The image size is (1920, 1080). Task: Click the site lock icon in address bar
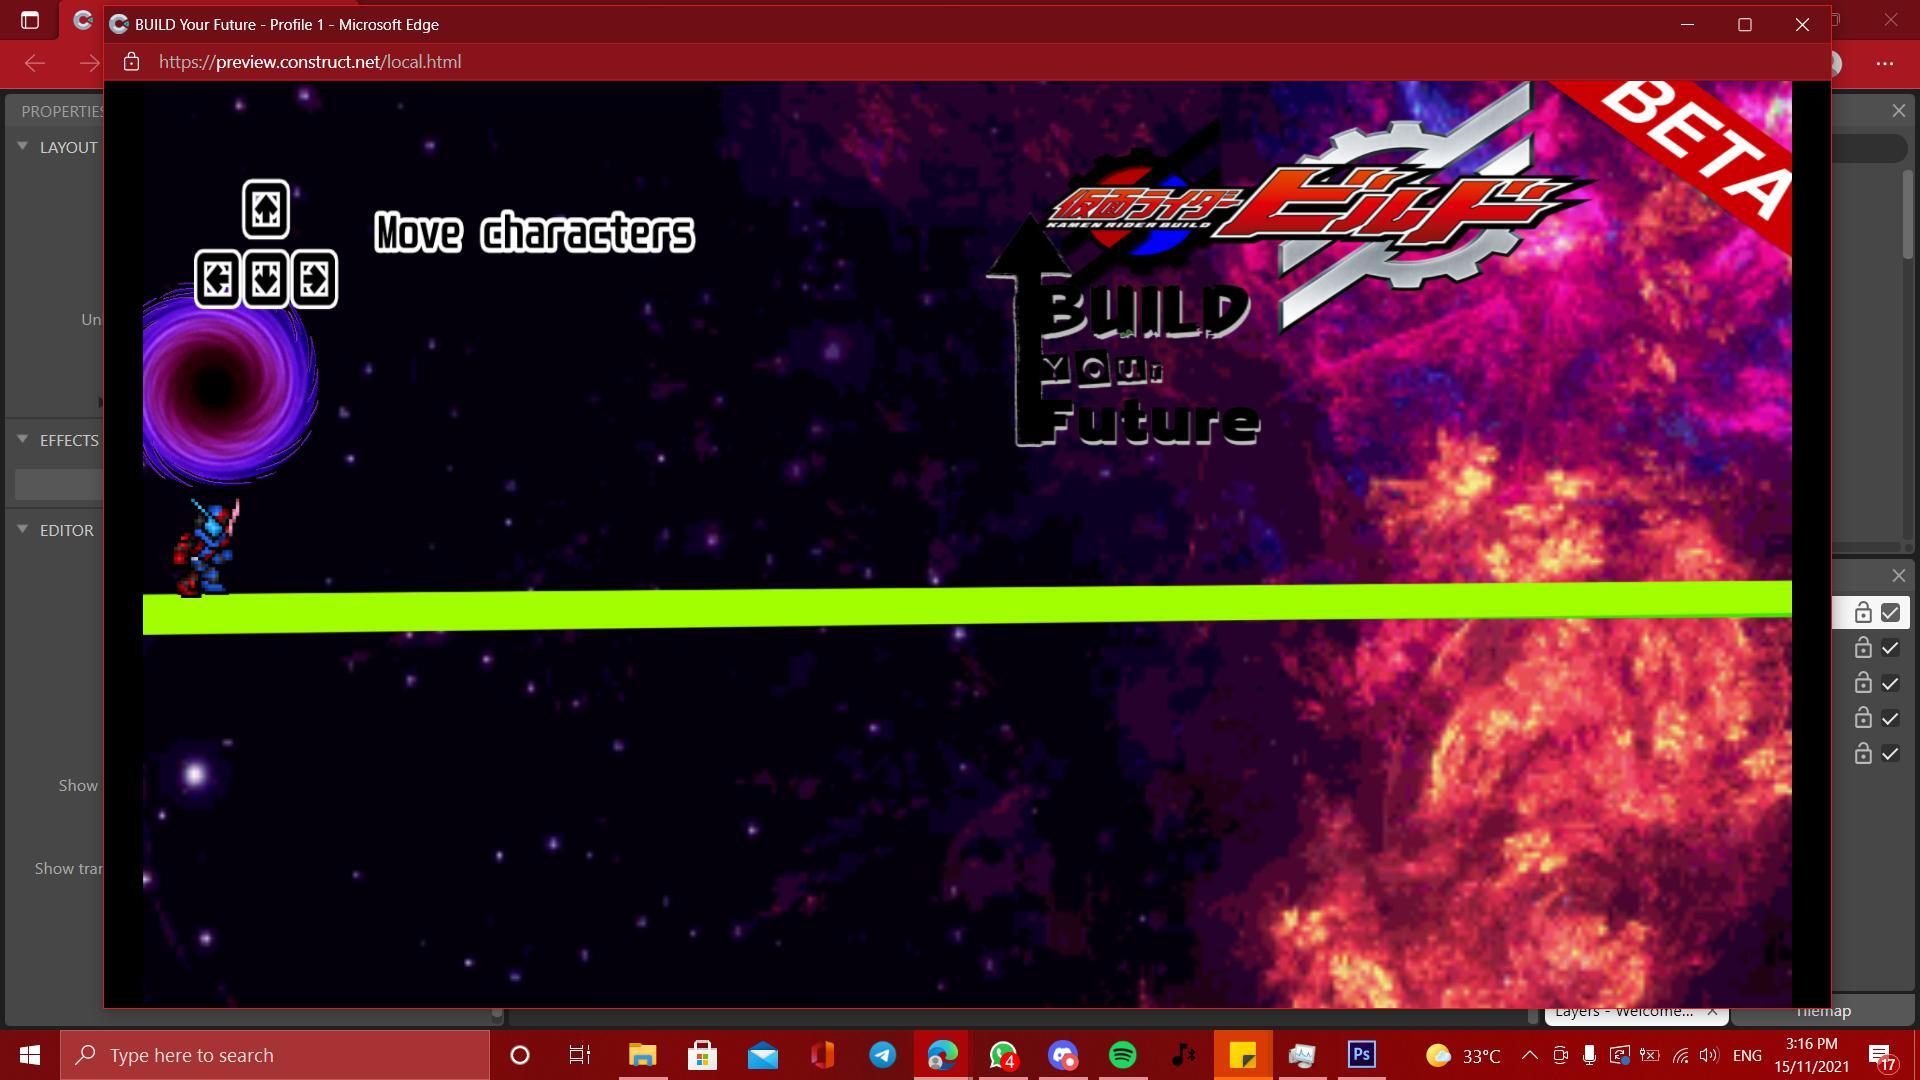[131, 62]
